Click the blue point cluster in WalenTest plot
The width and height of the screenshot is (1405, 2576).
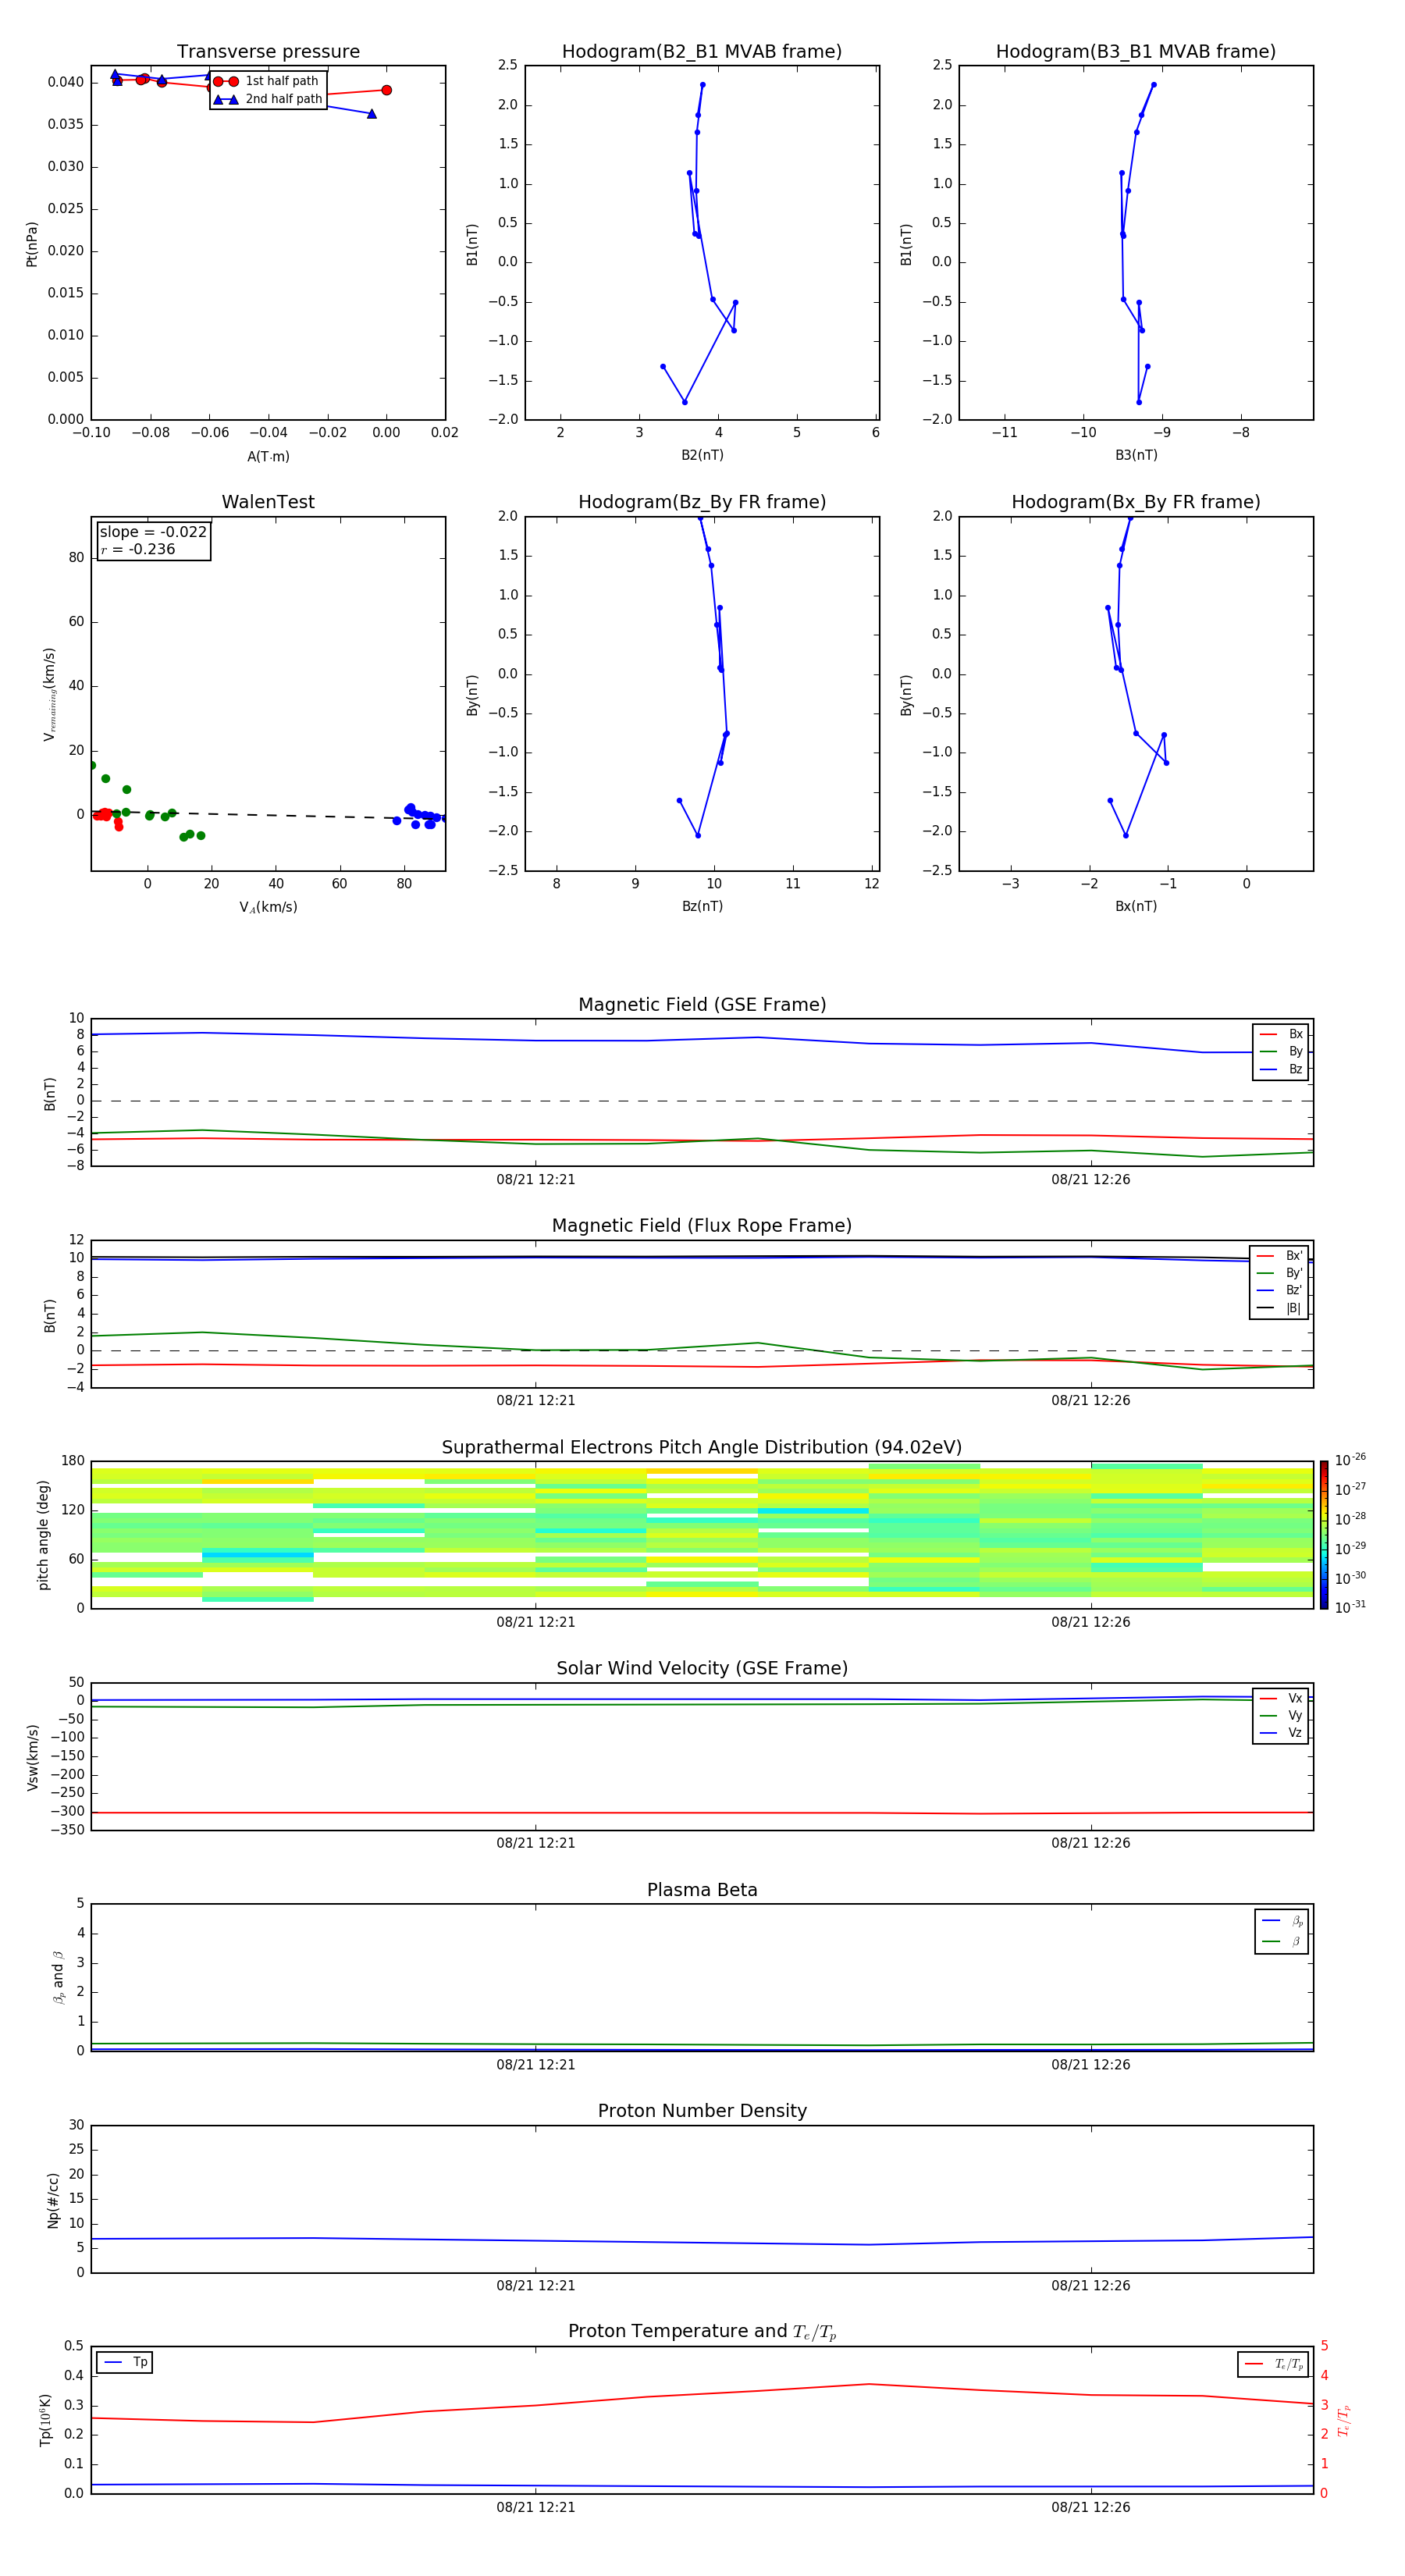420,816
